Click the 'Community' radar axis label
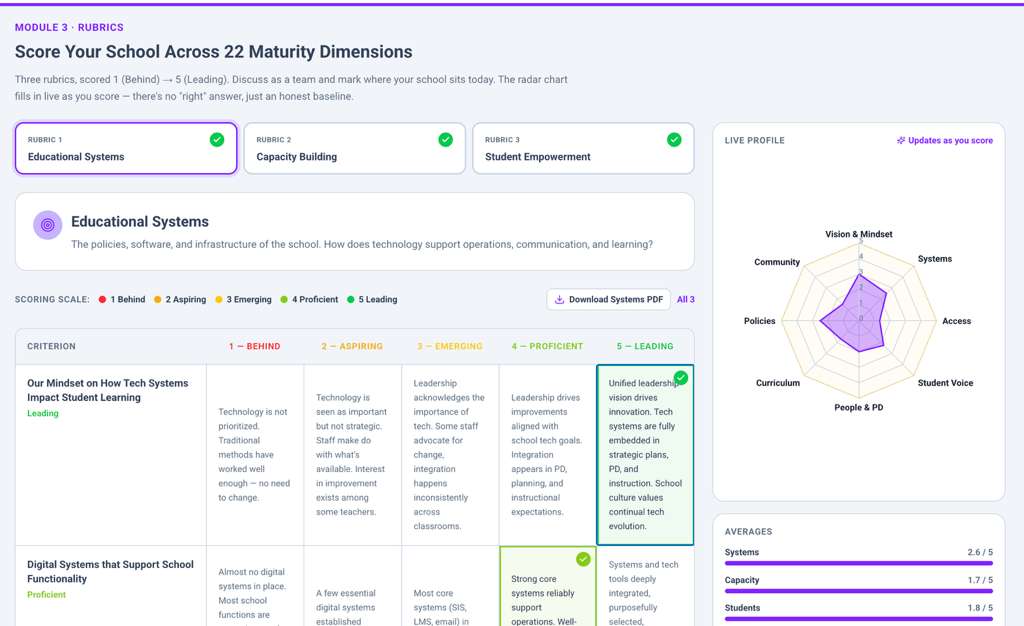 pos(777,262)
